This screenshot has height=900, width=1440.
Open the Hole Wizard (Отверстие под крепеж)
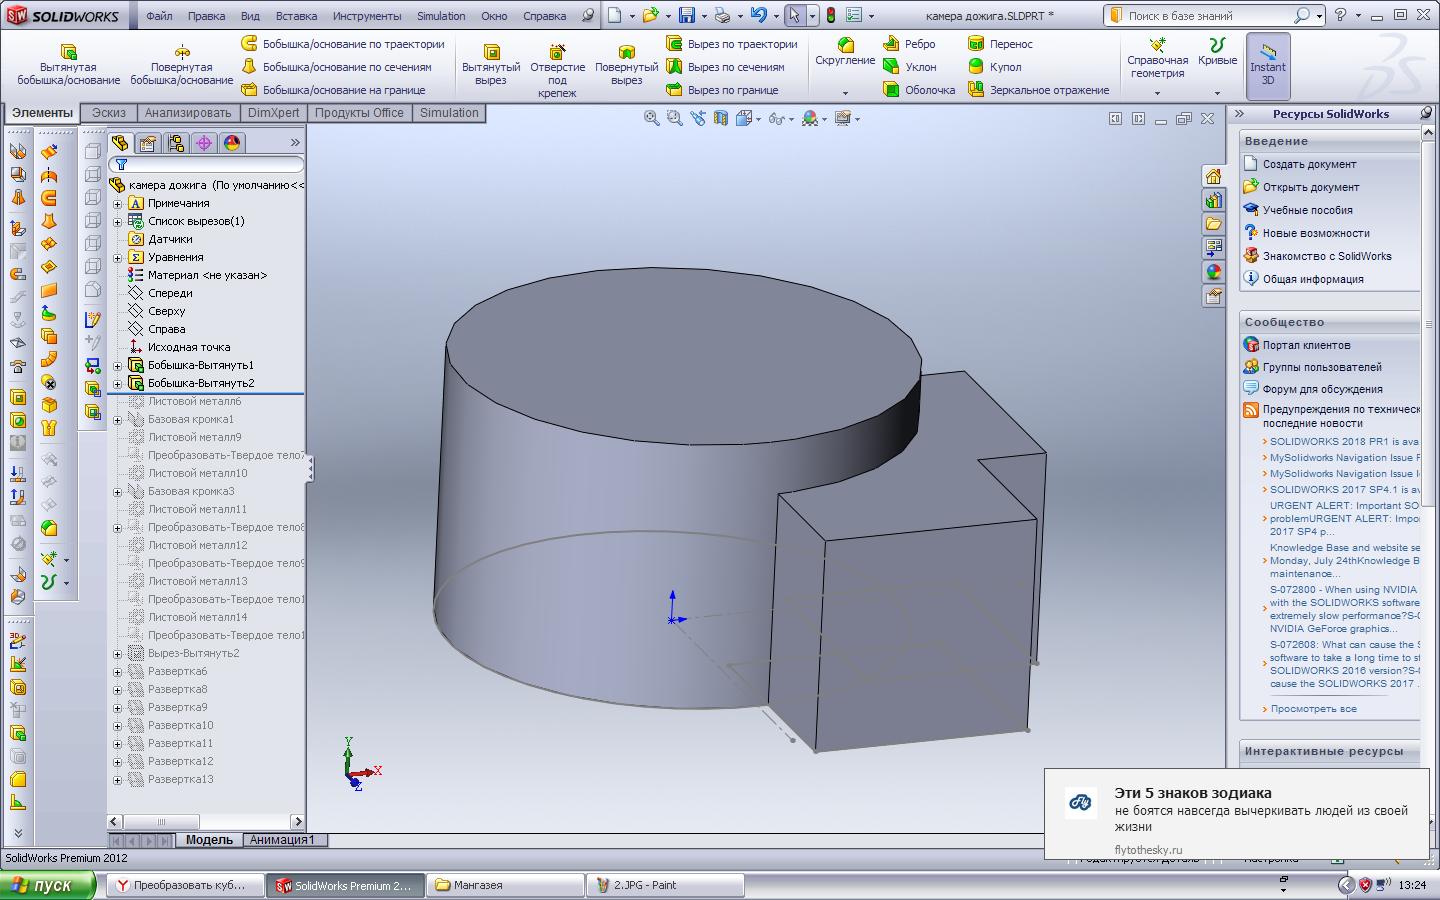(557, 70)
